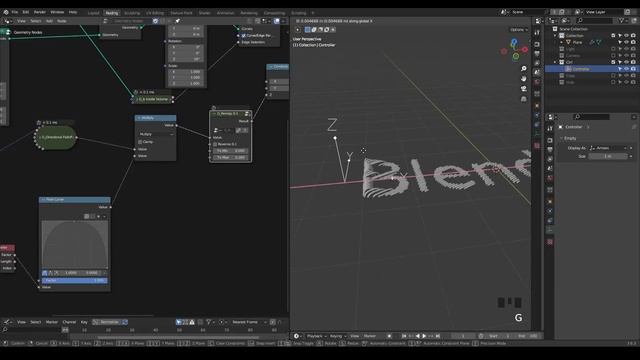Disable Controller render camera icon
The height and width of the screenshot is (360, 640).
(633, 69)
